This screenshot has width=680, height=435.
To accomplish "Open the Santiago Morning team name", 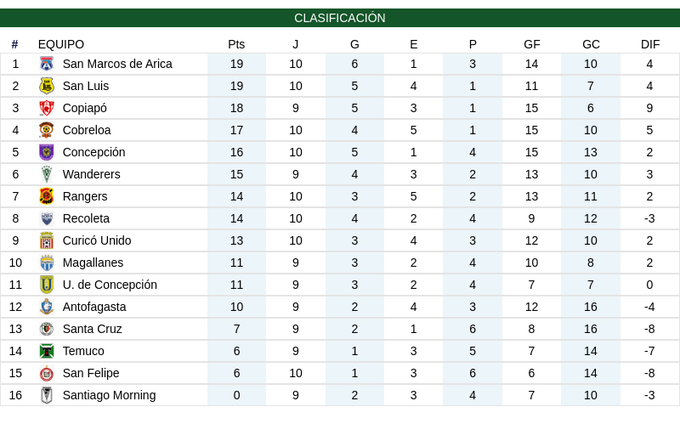I will tap(109, 396).
